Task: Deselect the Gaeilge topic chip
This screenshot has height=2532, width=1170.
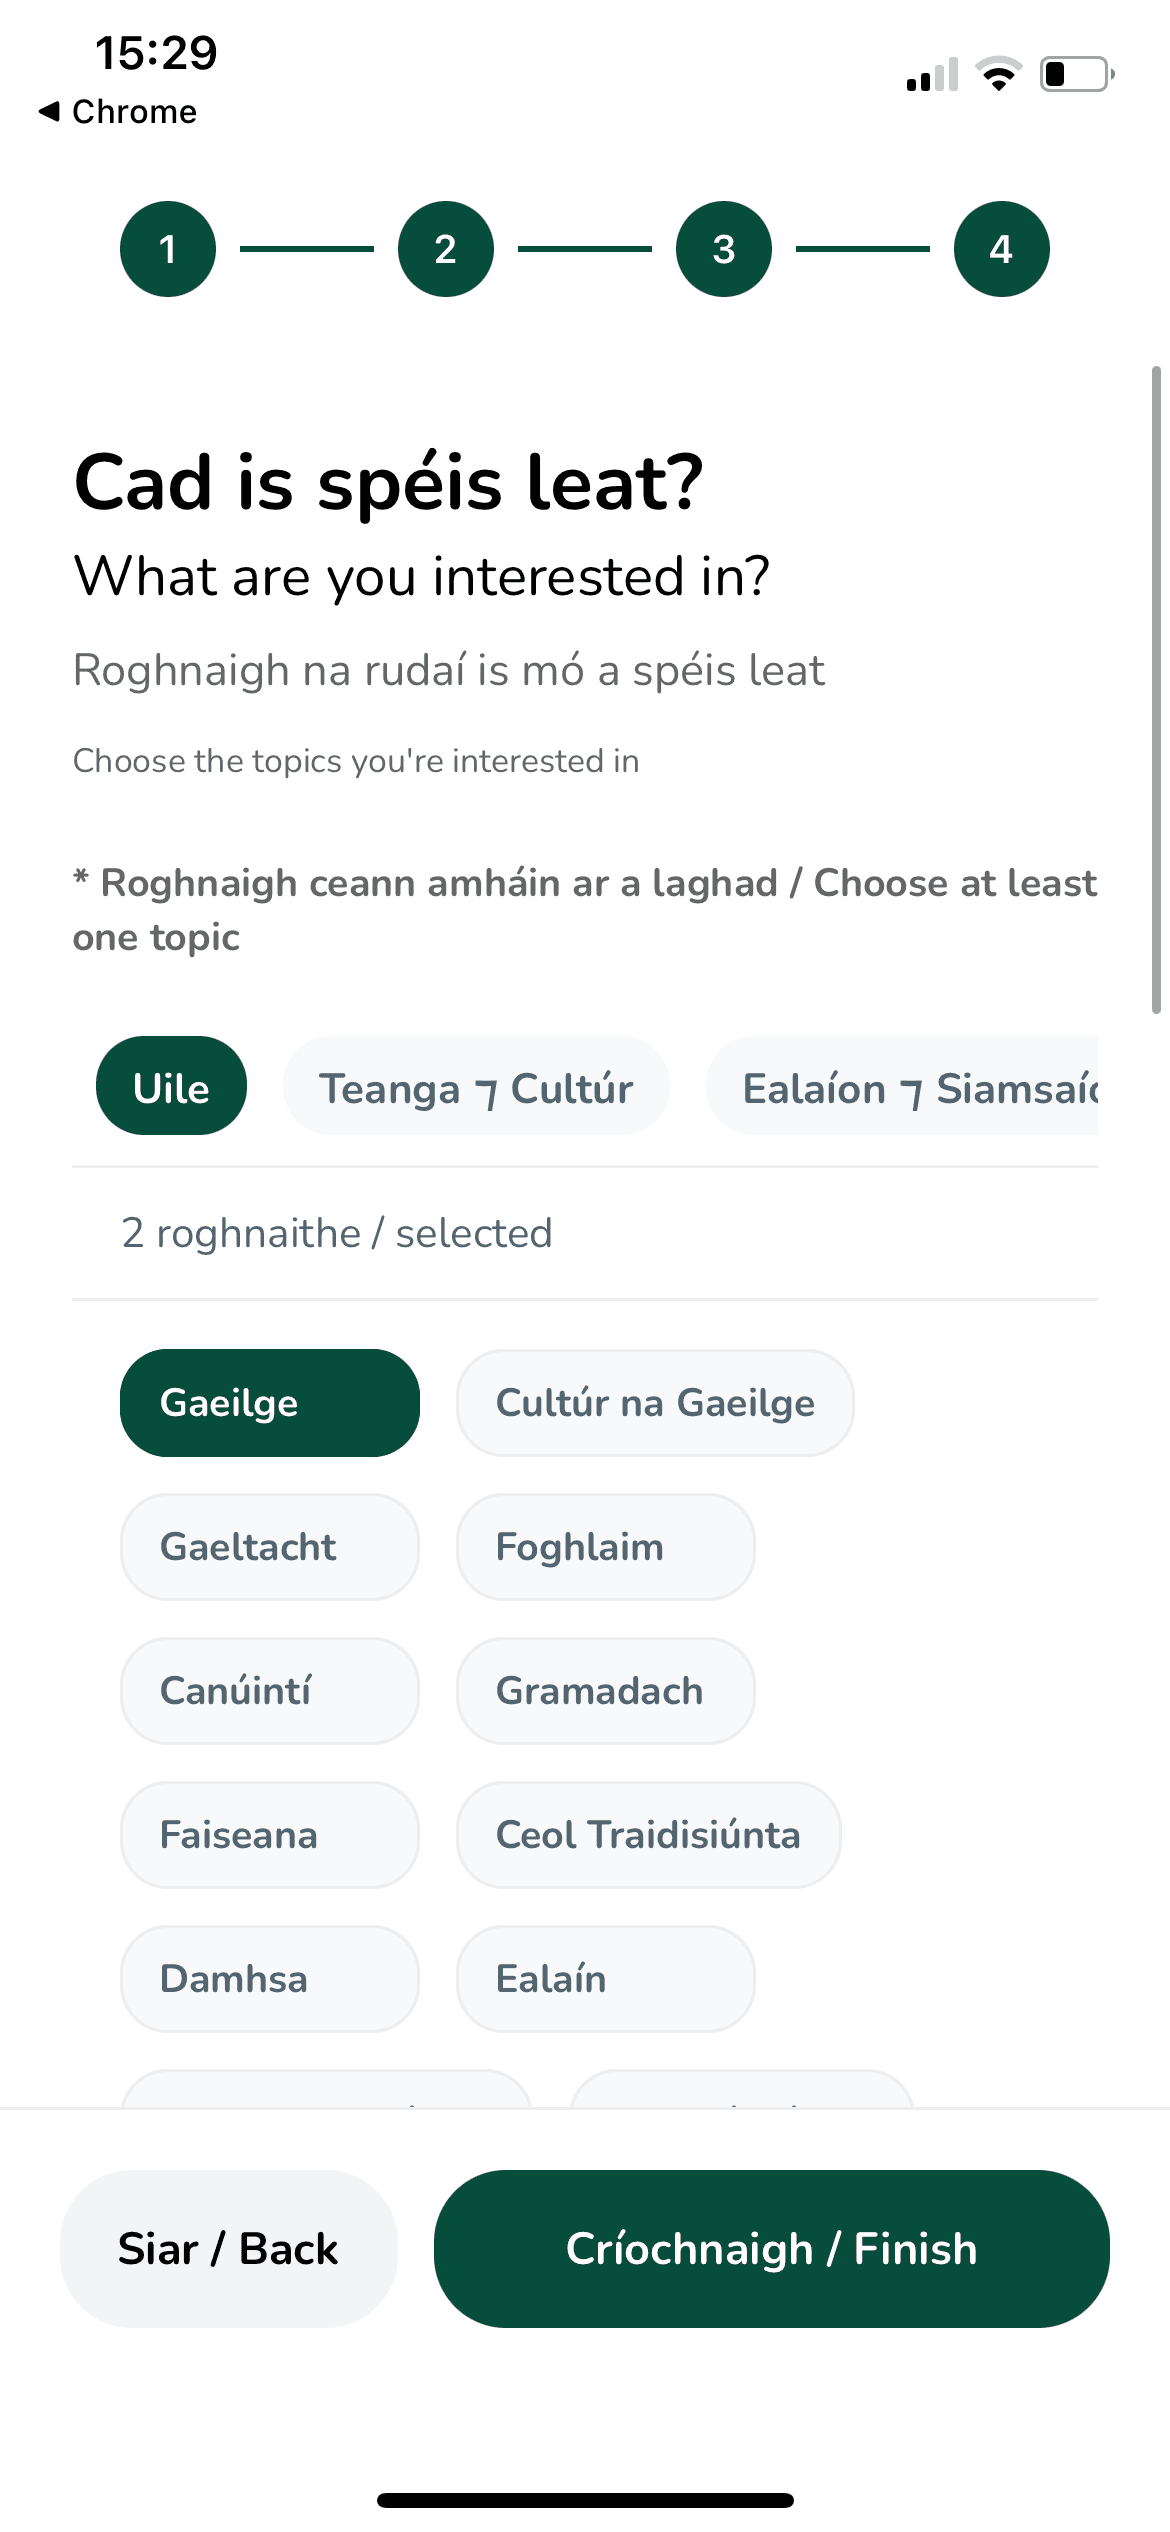Action: (x=269, y=1403)
